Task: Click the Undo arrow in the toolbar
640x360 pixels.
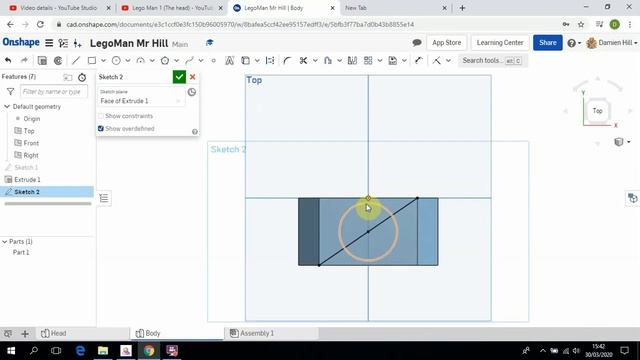Action: [x=8, y=60]
